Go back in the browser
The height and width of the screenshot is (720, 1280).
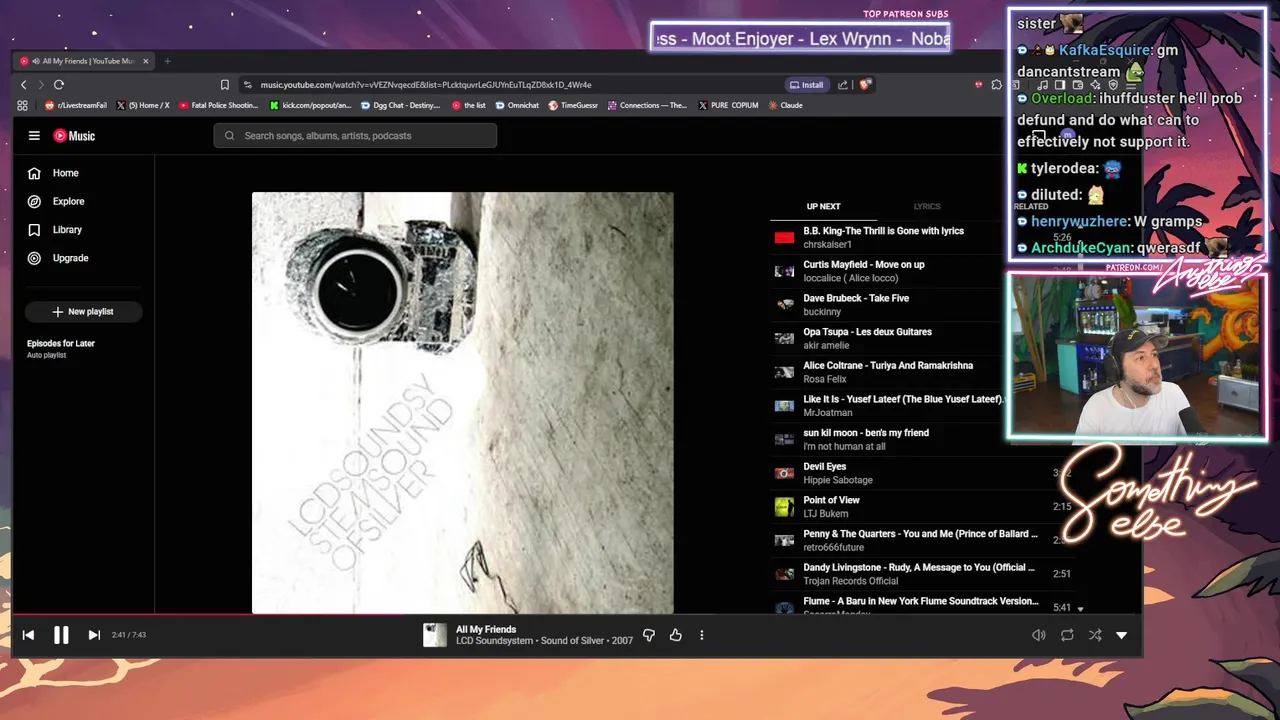click(24, 85)
